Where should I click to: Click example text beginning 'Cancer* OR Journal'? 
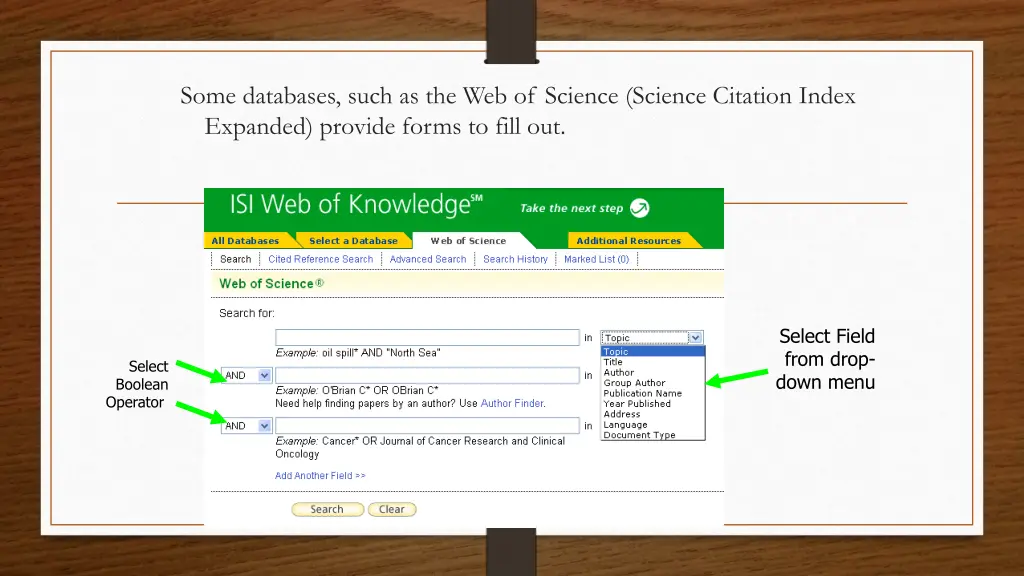click(x=420, y=447)
